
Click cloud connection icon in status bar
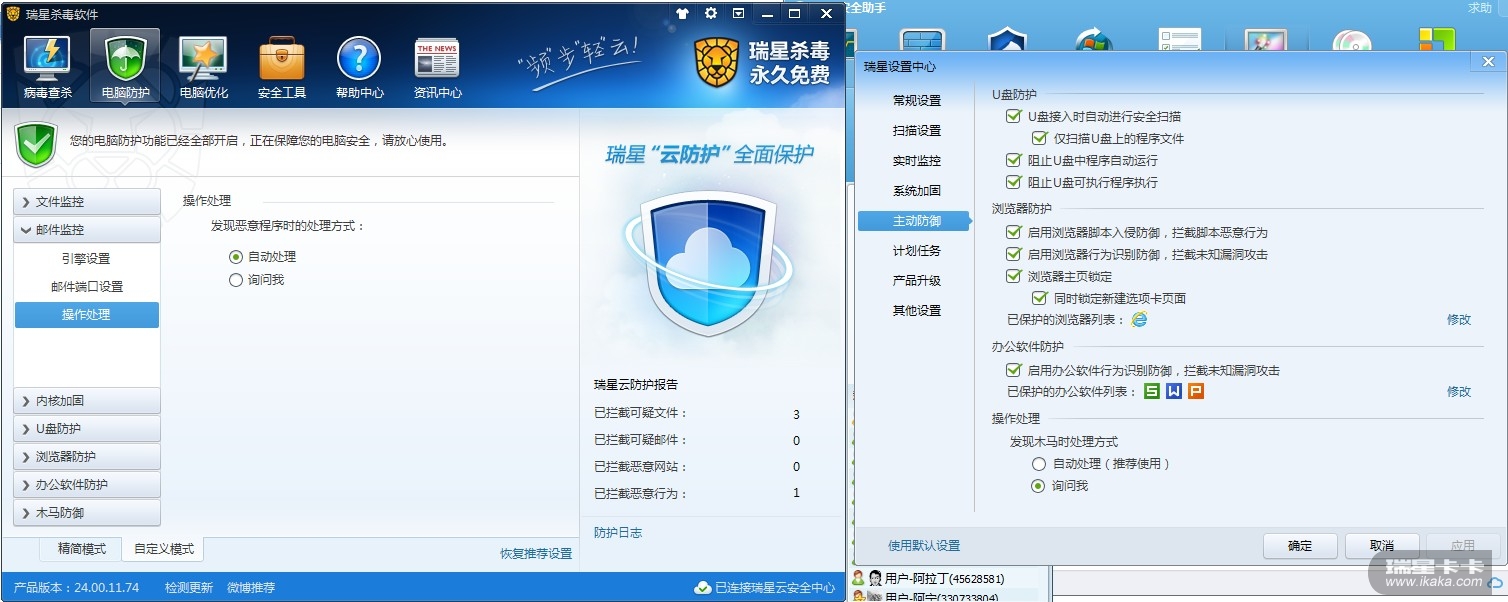tap(703, 587)
